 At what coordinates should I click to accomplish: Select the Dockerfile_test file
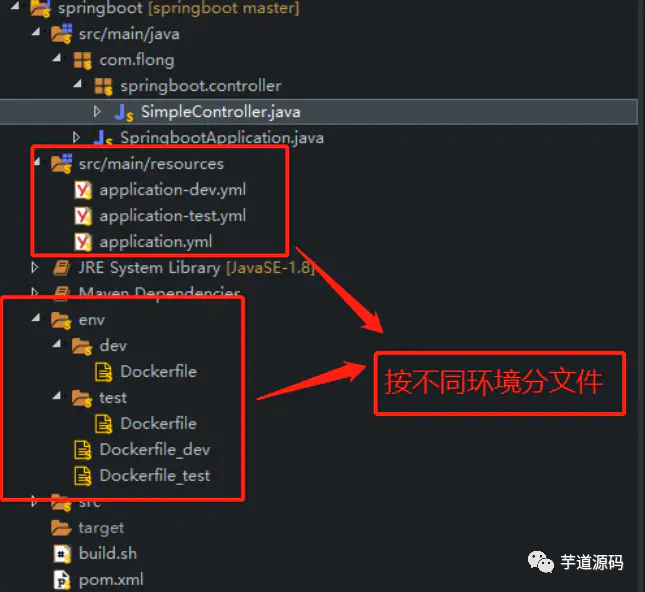click(155, 476)
